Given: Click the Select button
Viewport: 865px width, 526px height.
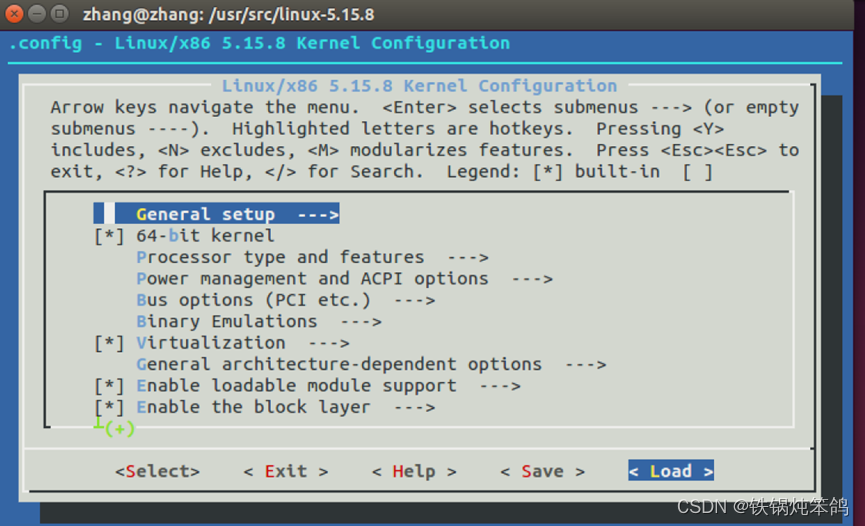Looking at the screenshot, I should [x=157, y=471].
